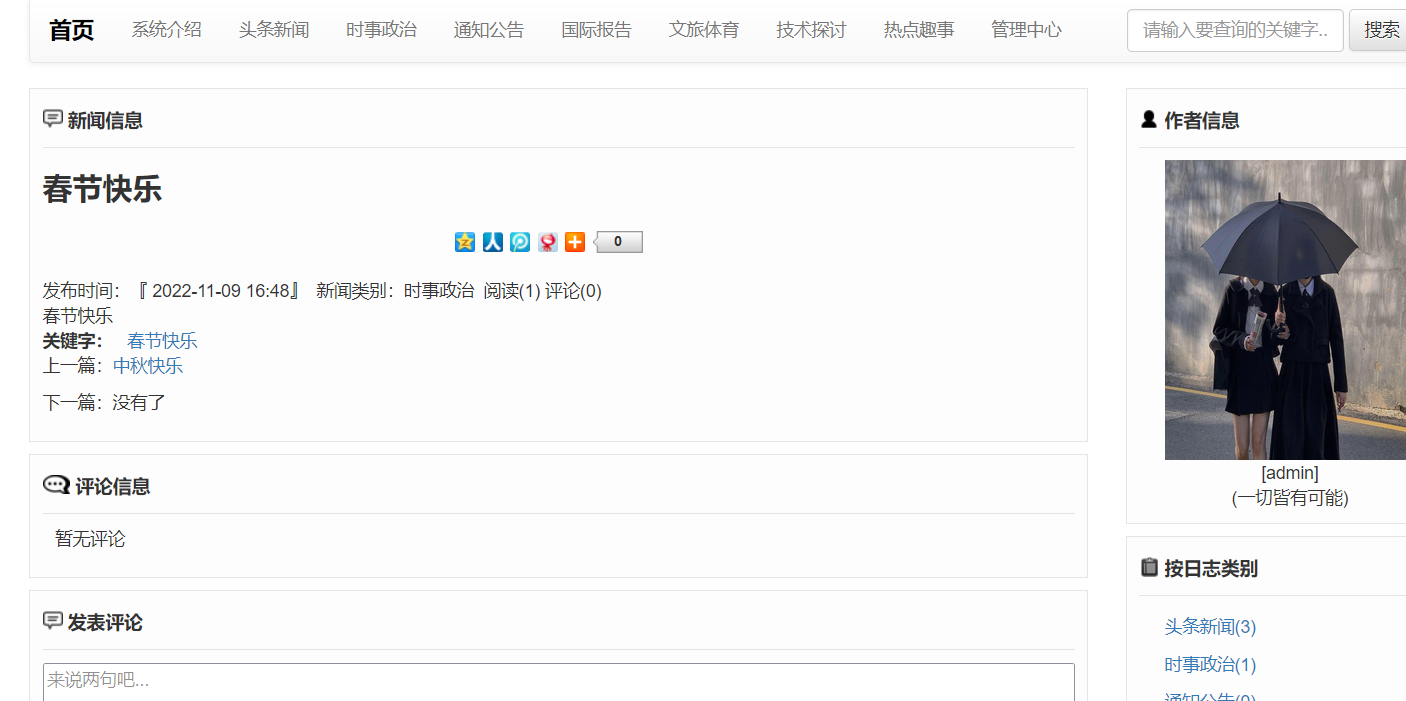Image resolution: width=1406 pixels, height=701 pixels.
Task: Click the author motto (一切皆有可能)
Action: [1290, 498]
